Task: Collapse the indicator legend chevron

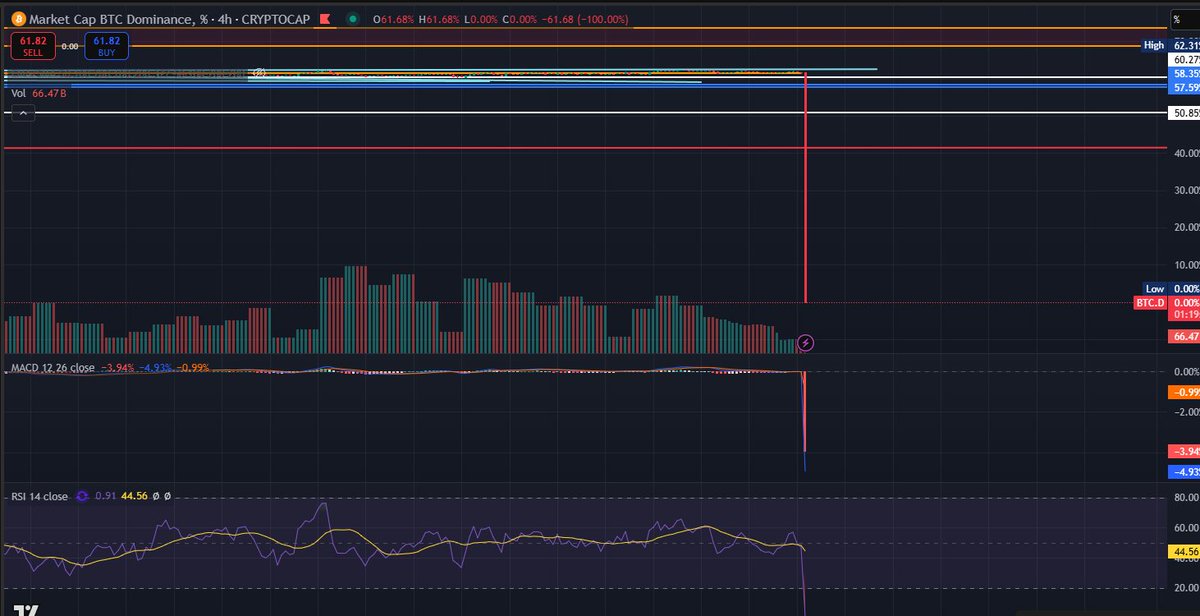Action: (23, 114)
